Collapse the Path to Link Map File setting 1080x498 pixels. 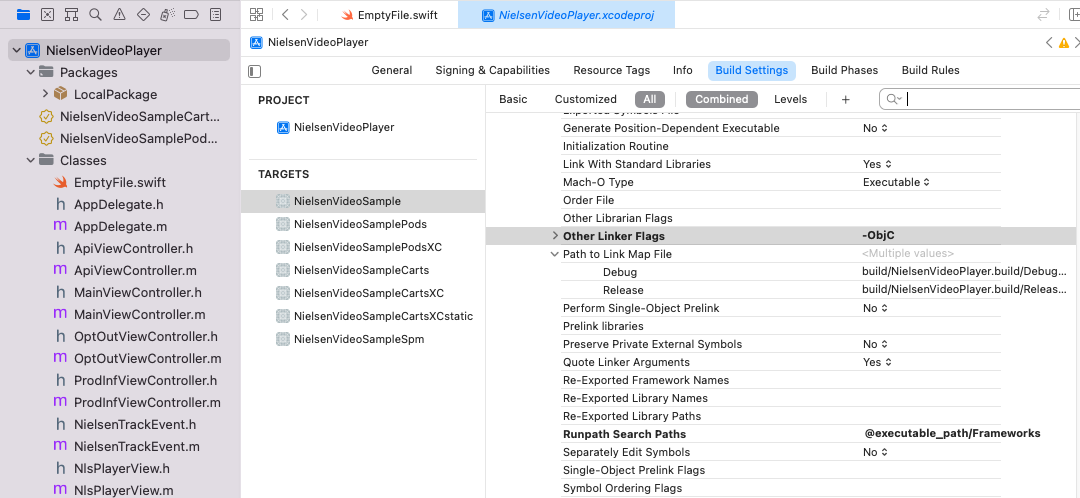click(555, 254)
